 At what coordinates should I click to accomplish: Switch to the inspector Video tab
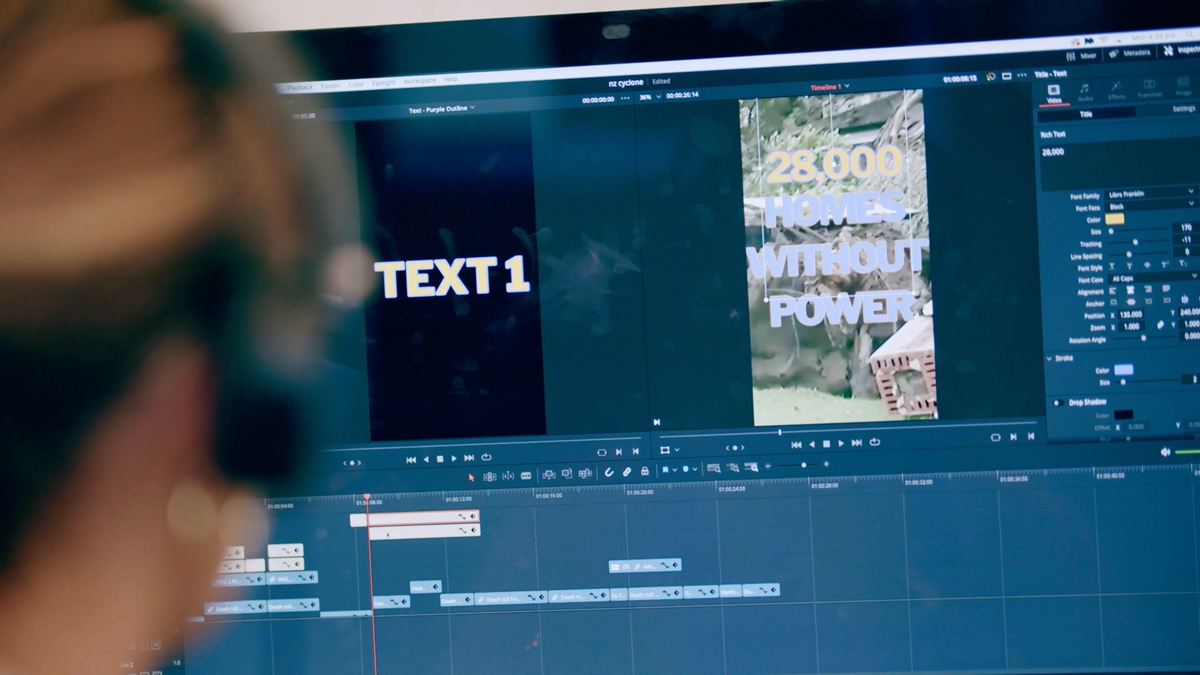pyautogui.click(x=1054, y=93)
